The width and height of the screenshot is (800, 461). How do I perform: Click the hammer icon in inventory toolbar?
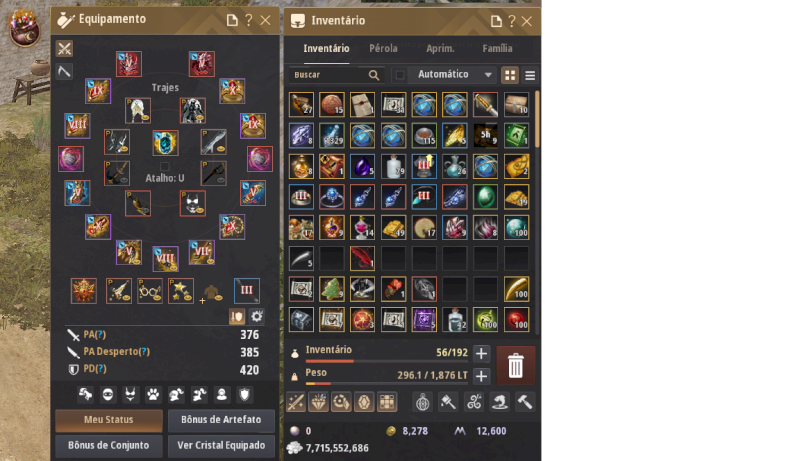[525, 402]
